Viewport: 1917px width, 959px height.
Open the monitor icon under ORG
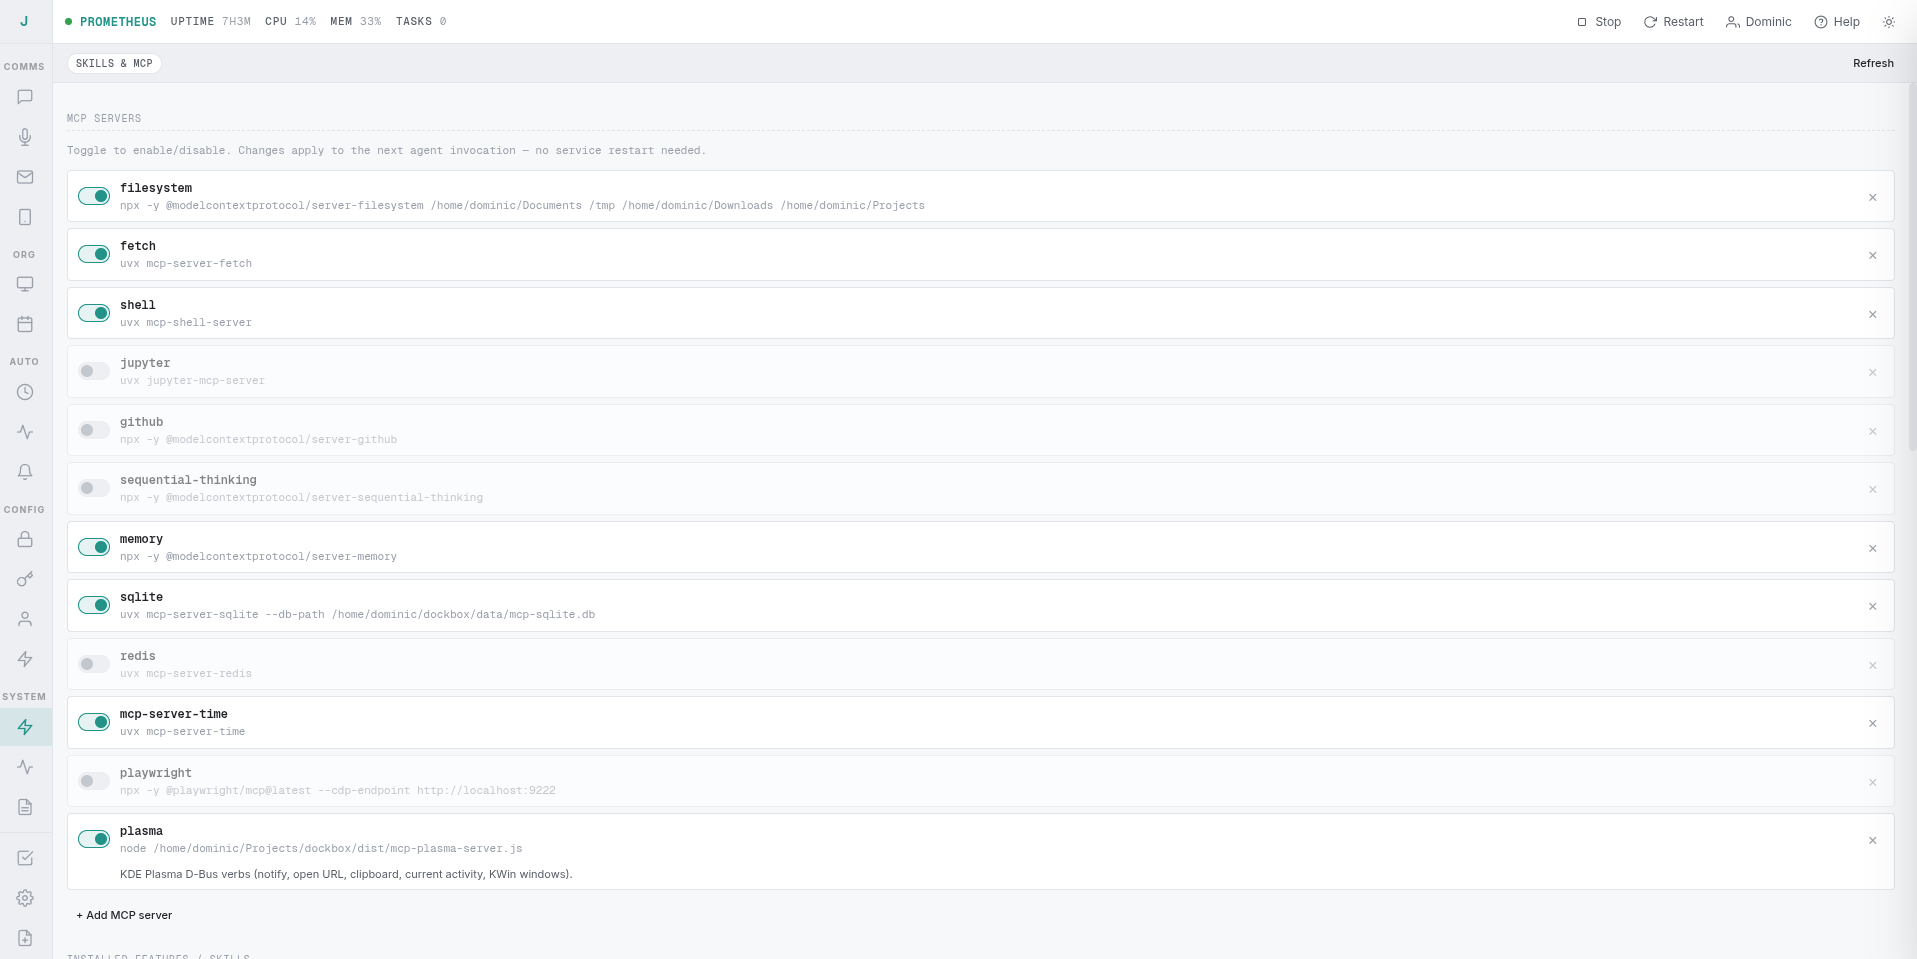[25, 284]
